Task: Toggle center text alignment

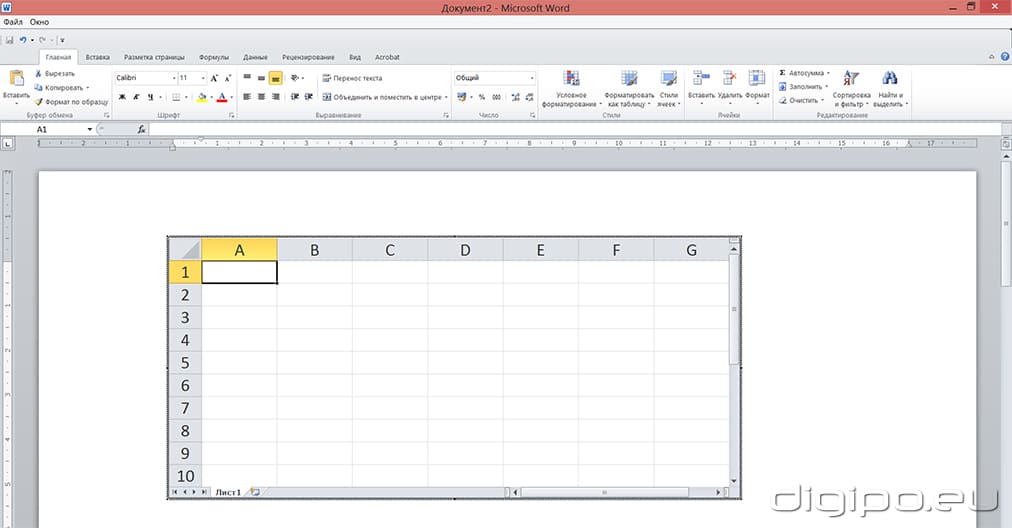Action: coord(261,97)
